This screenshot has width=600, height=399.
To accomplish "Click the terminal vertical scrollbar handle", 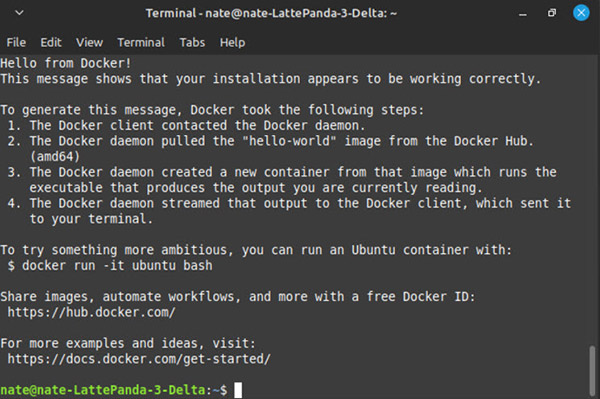I will (592, 370).
